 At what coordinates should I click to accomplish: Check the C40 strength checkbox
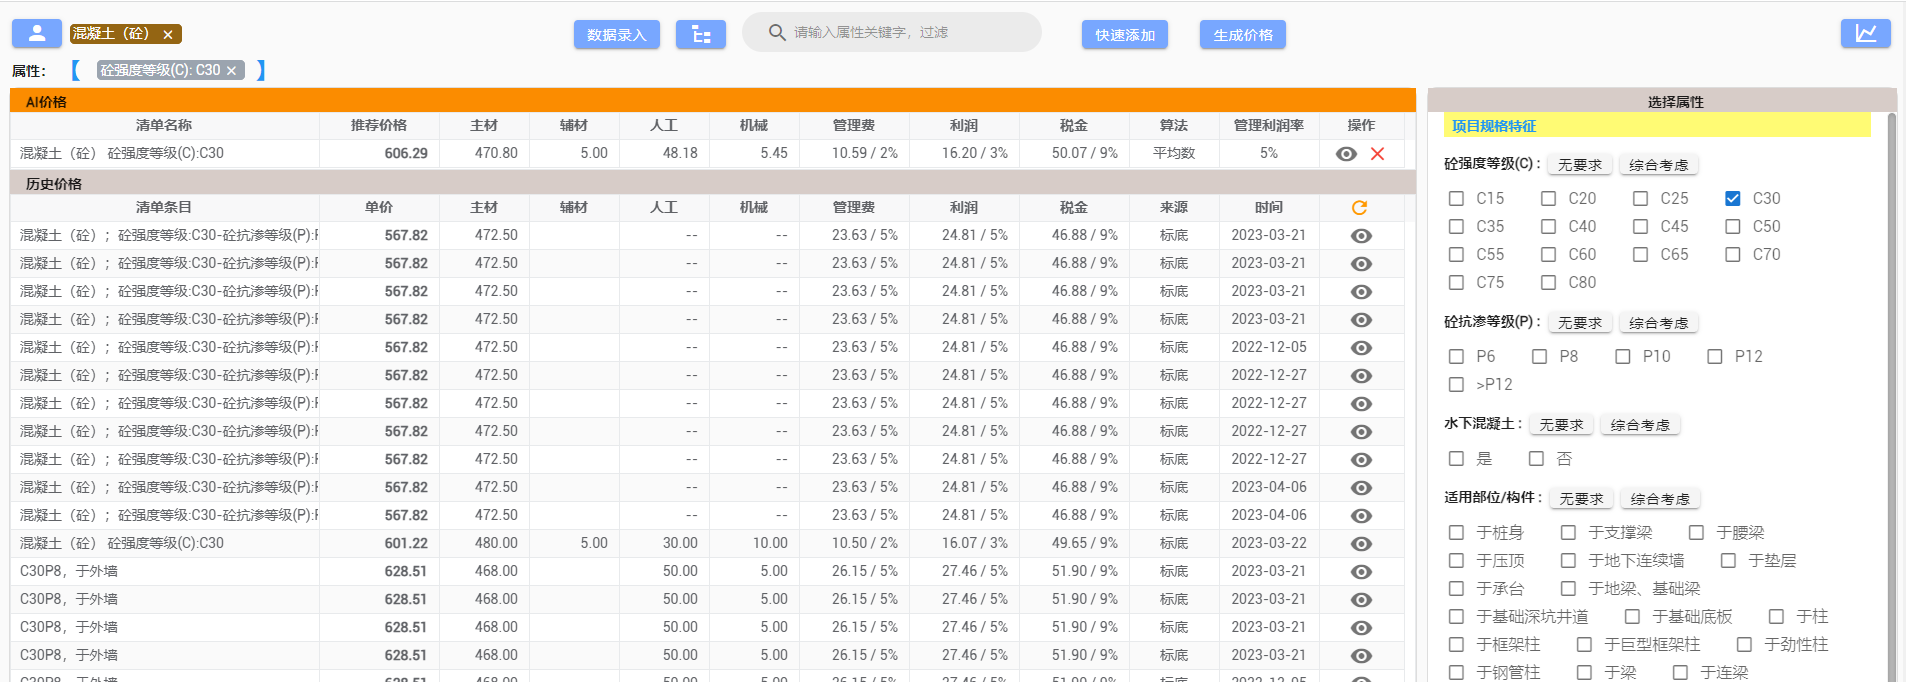pyautogui.click(x=1548, y=227)
